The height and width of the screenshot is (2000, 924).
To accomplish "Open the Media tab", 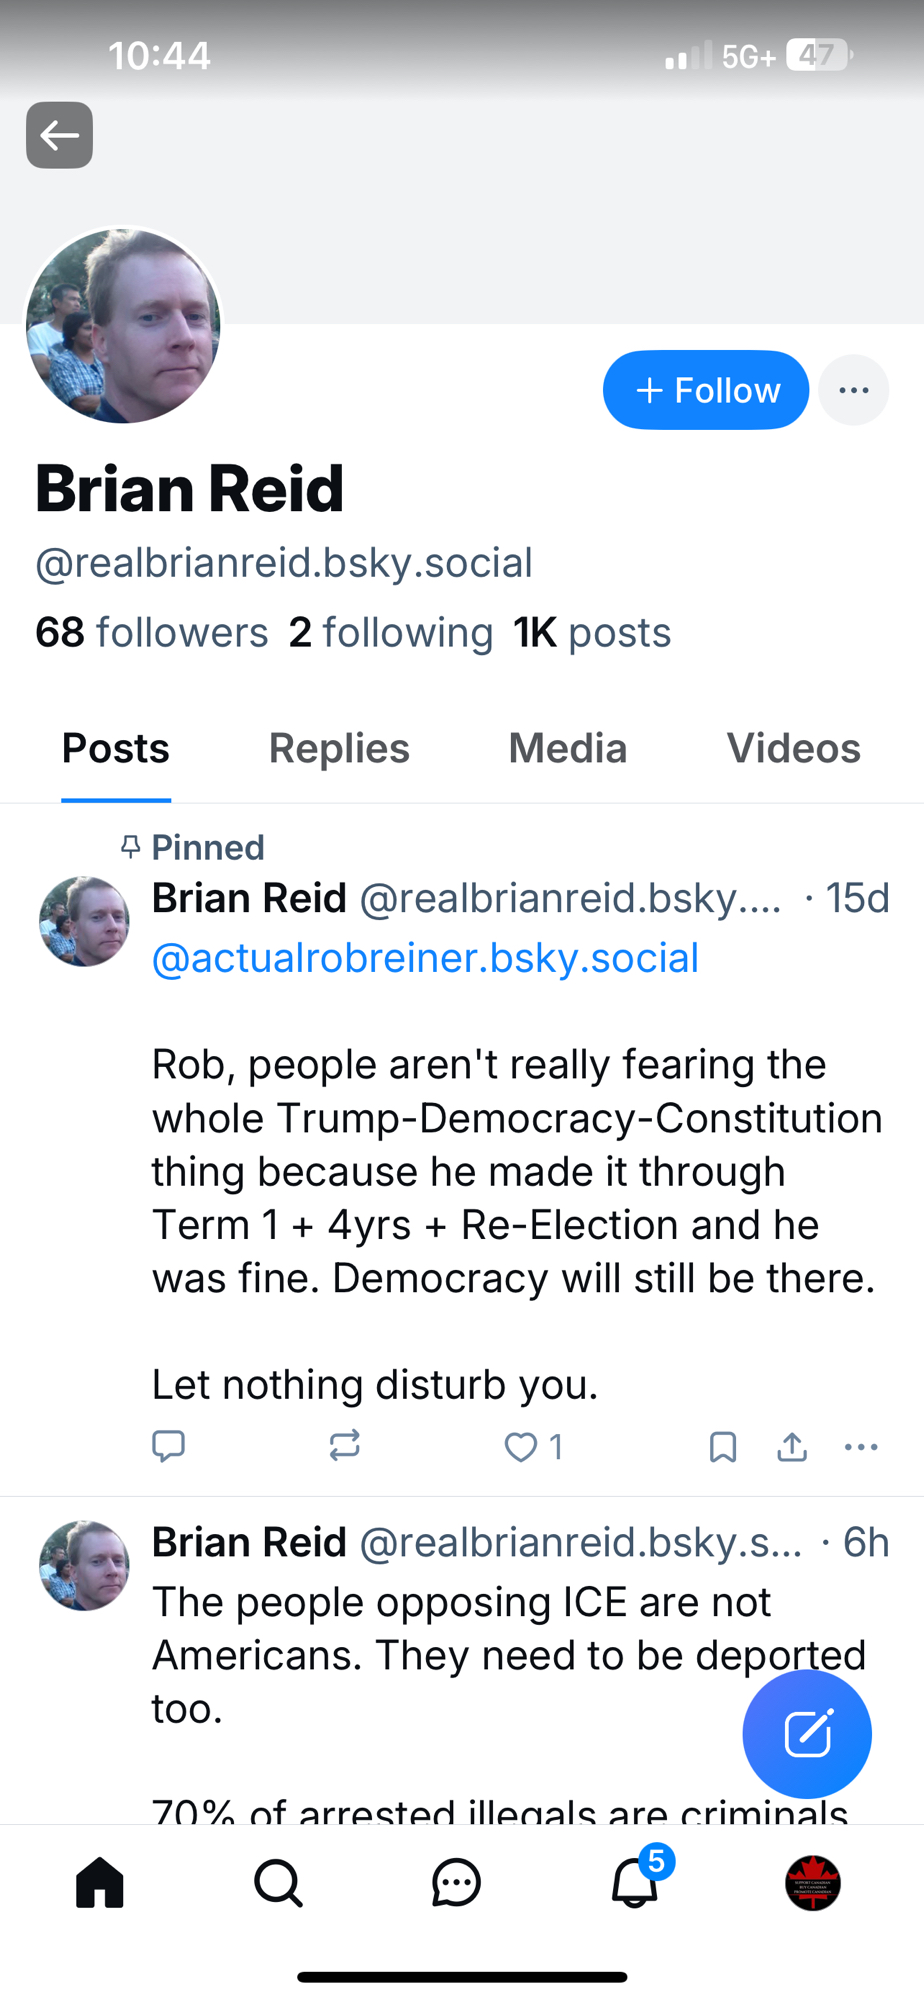I will pos(567,749).
